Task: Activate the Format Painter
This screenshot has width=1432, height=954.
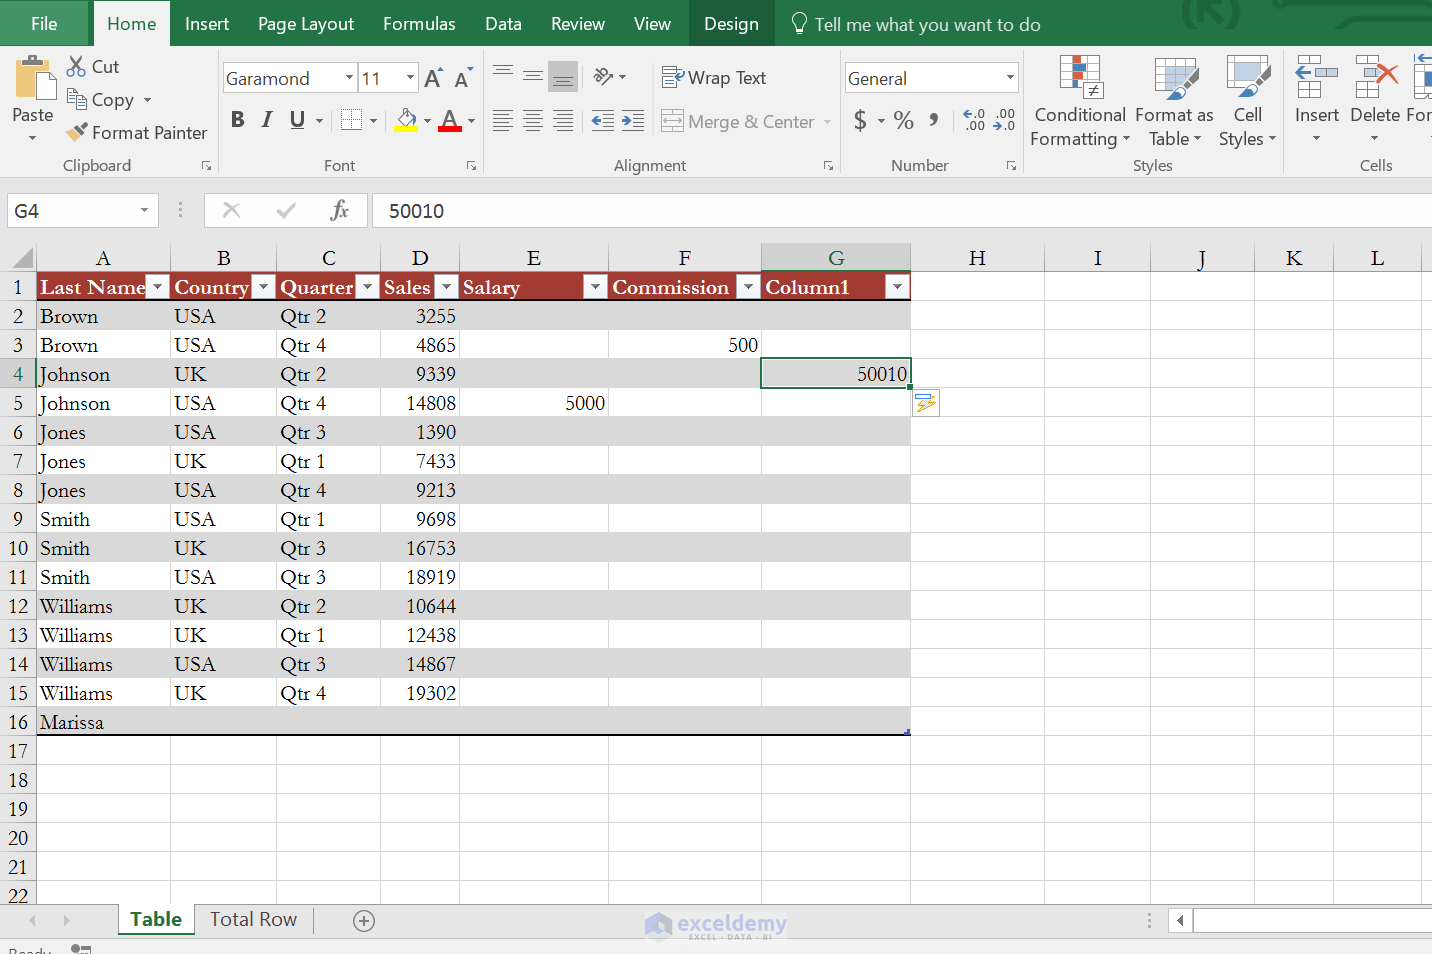Action: coord(137,132)
